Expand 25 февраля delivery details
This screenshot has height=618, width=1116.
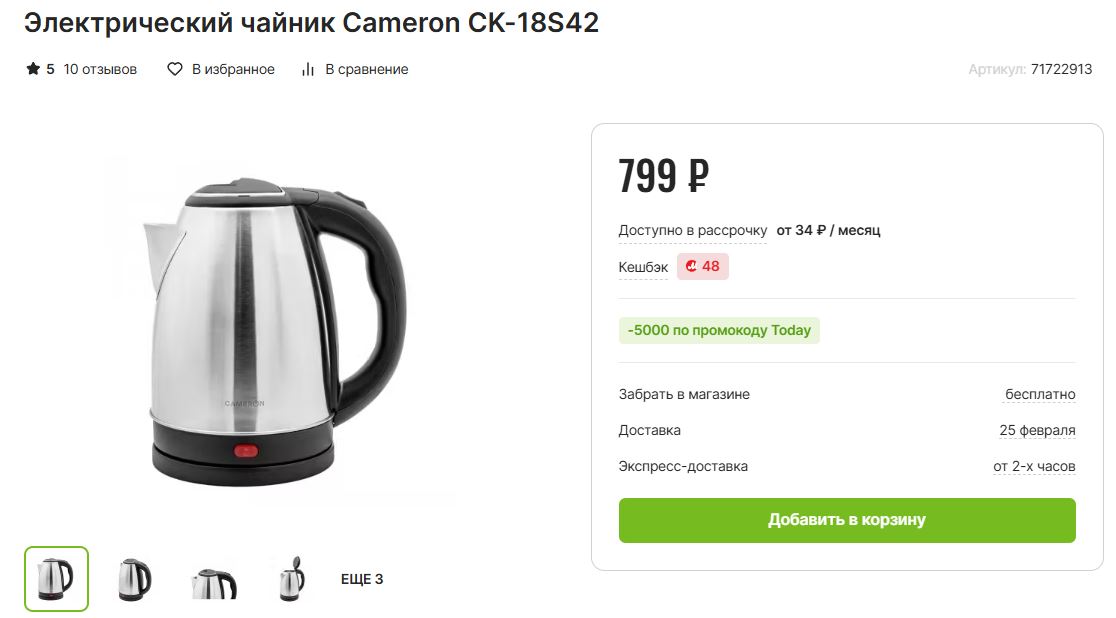coord(1037,430)
